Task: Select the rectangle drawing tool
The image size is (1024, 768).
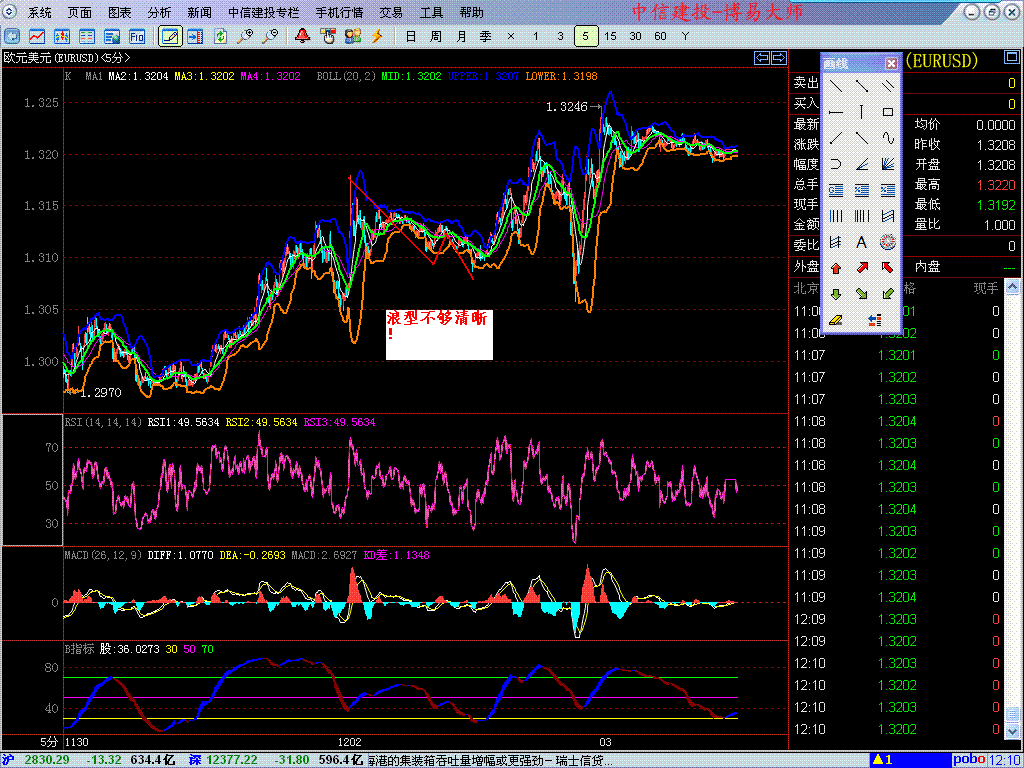Action: point(887,112)
